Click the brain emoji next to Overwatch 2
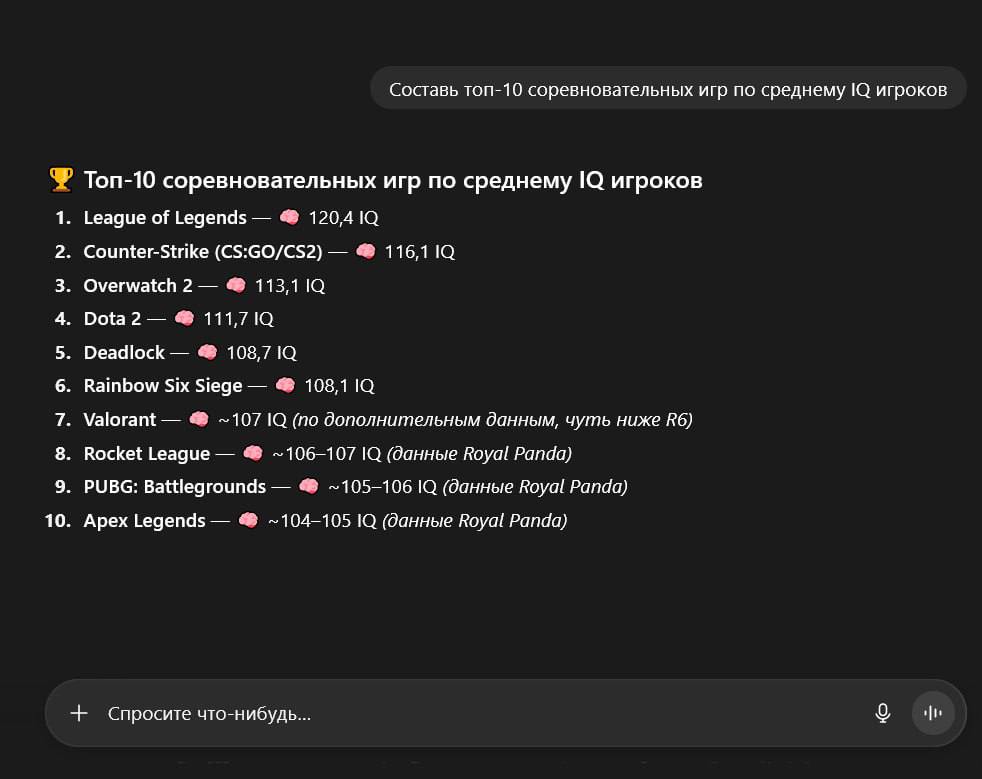Image resolution: width=982 pixels, height=779 pixels. (235, 285)
